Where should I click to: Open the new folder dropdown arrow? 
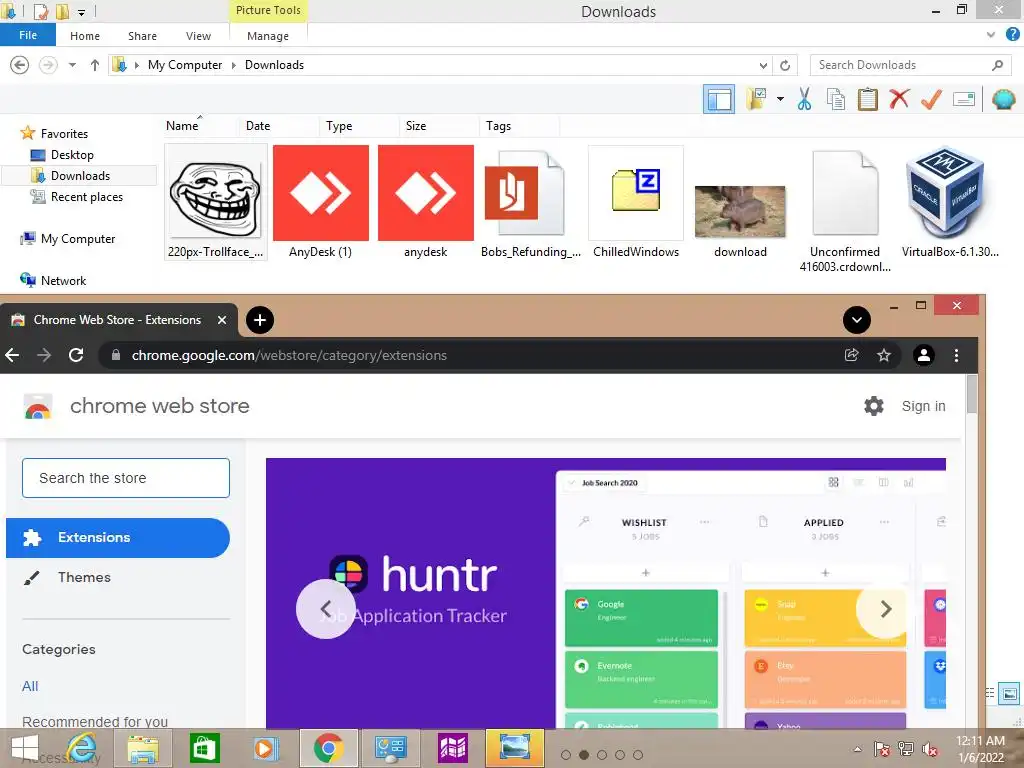coord(780,99)
